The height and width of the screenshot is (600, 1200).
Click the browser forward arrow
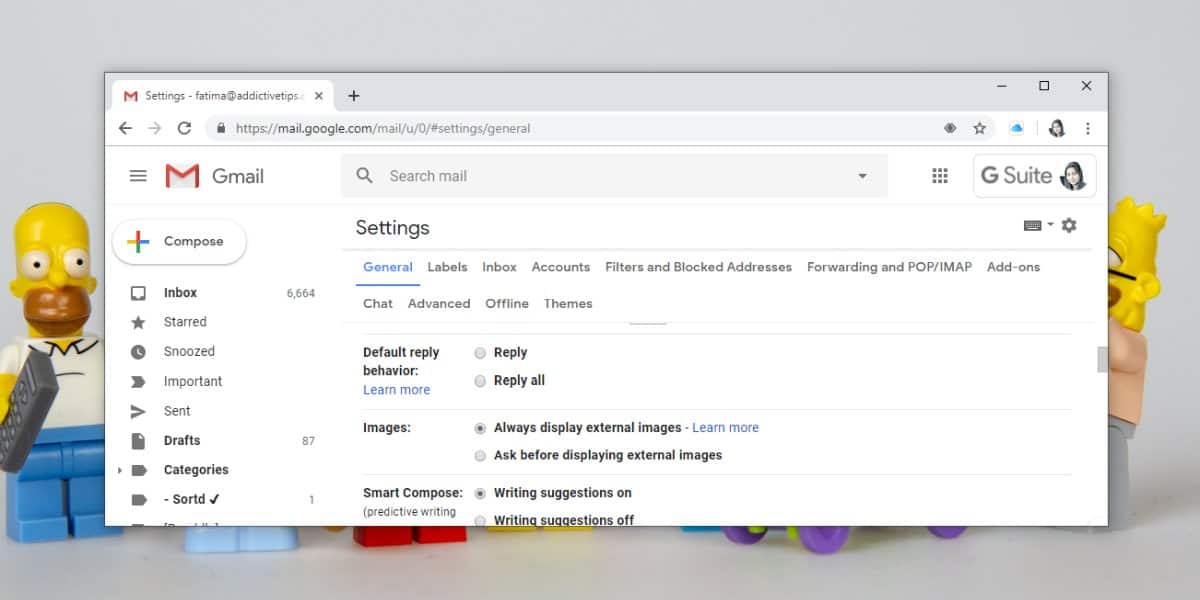154,128
